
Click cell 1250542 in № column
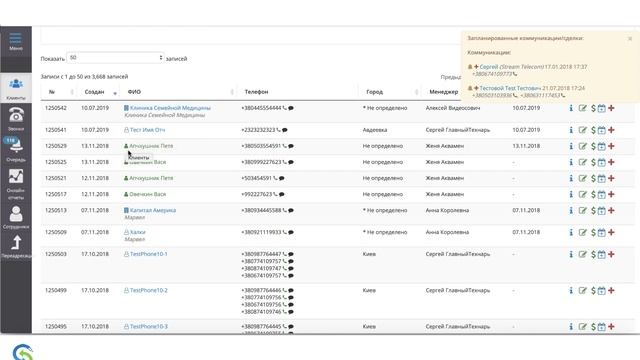[56, 108]
